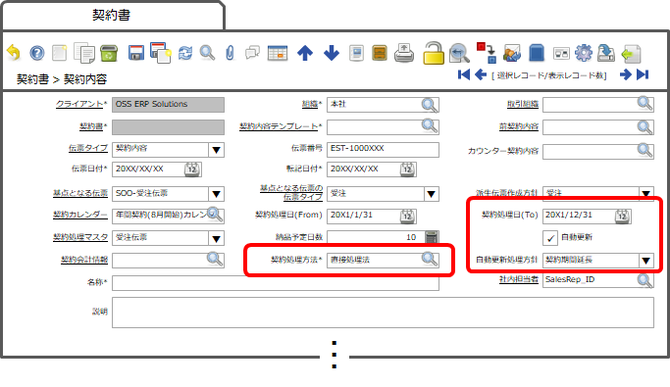670x387 pixels.
Task: Open the Requests mail people icon
Action: 512,53
